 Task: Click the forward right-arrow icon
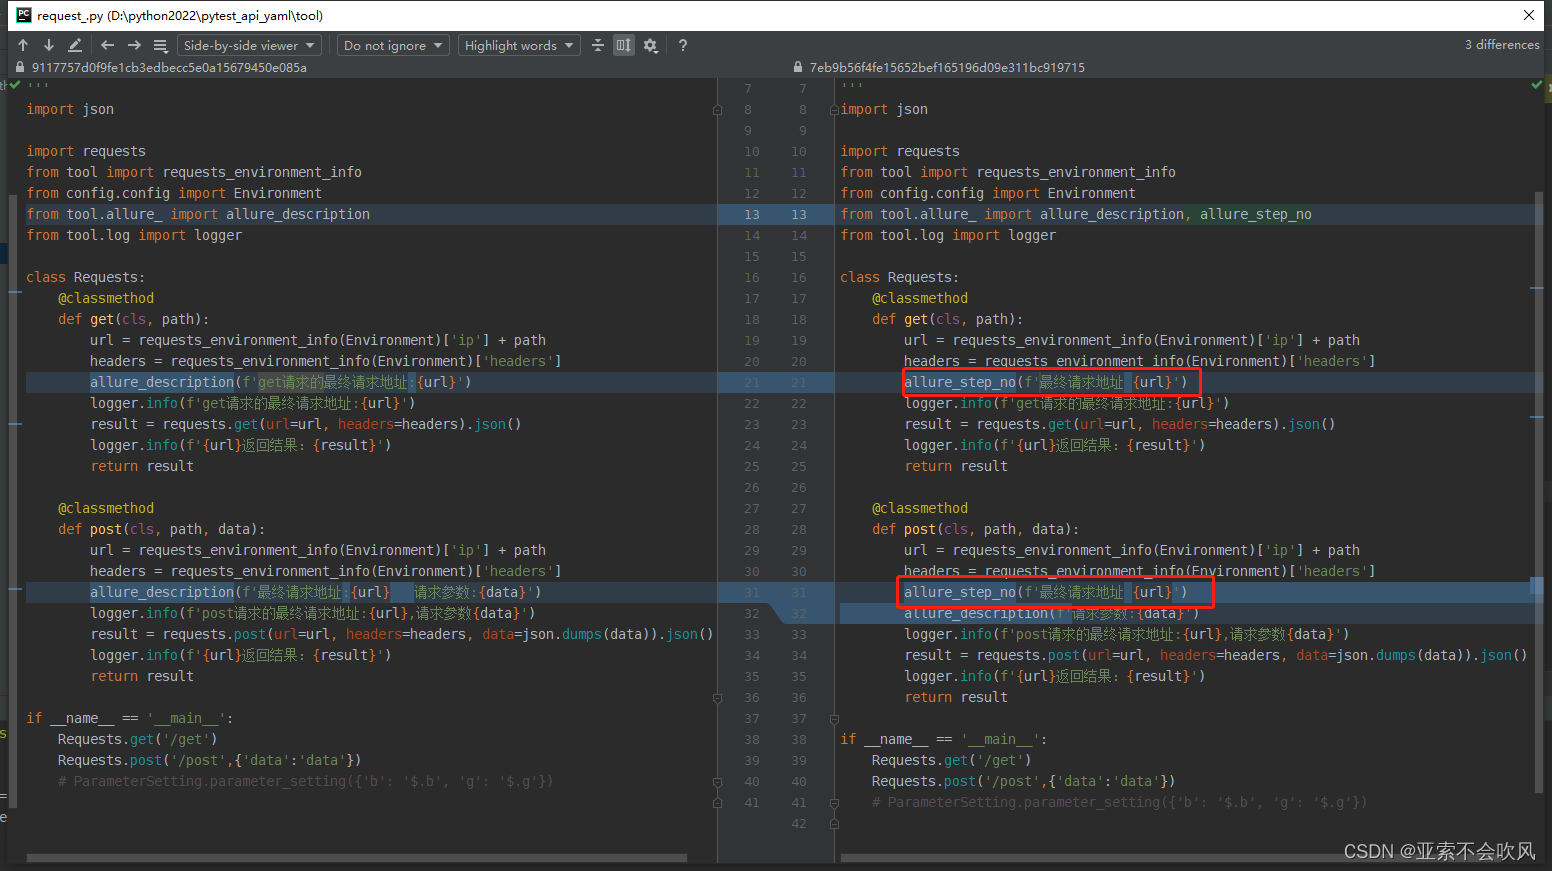tap(134, 45)
